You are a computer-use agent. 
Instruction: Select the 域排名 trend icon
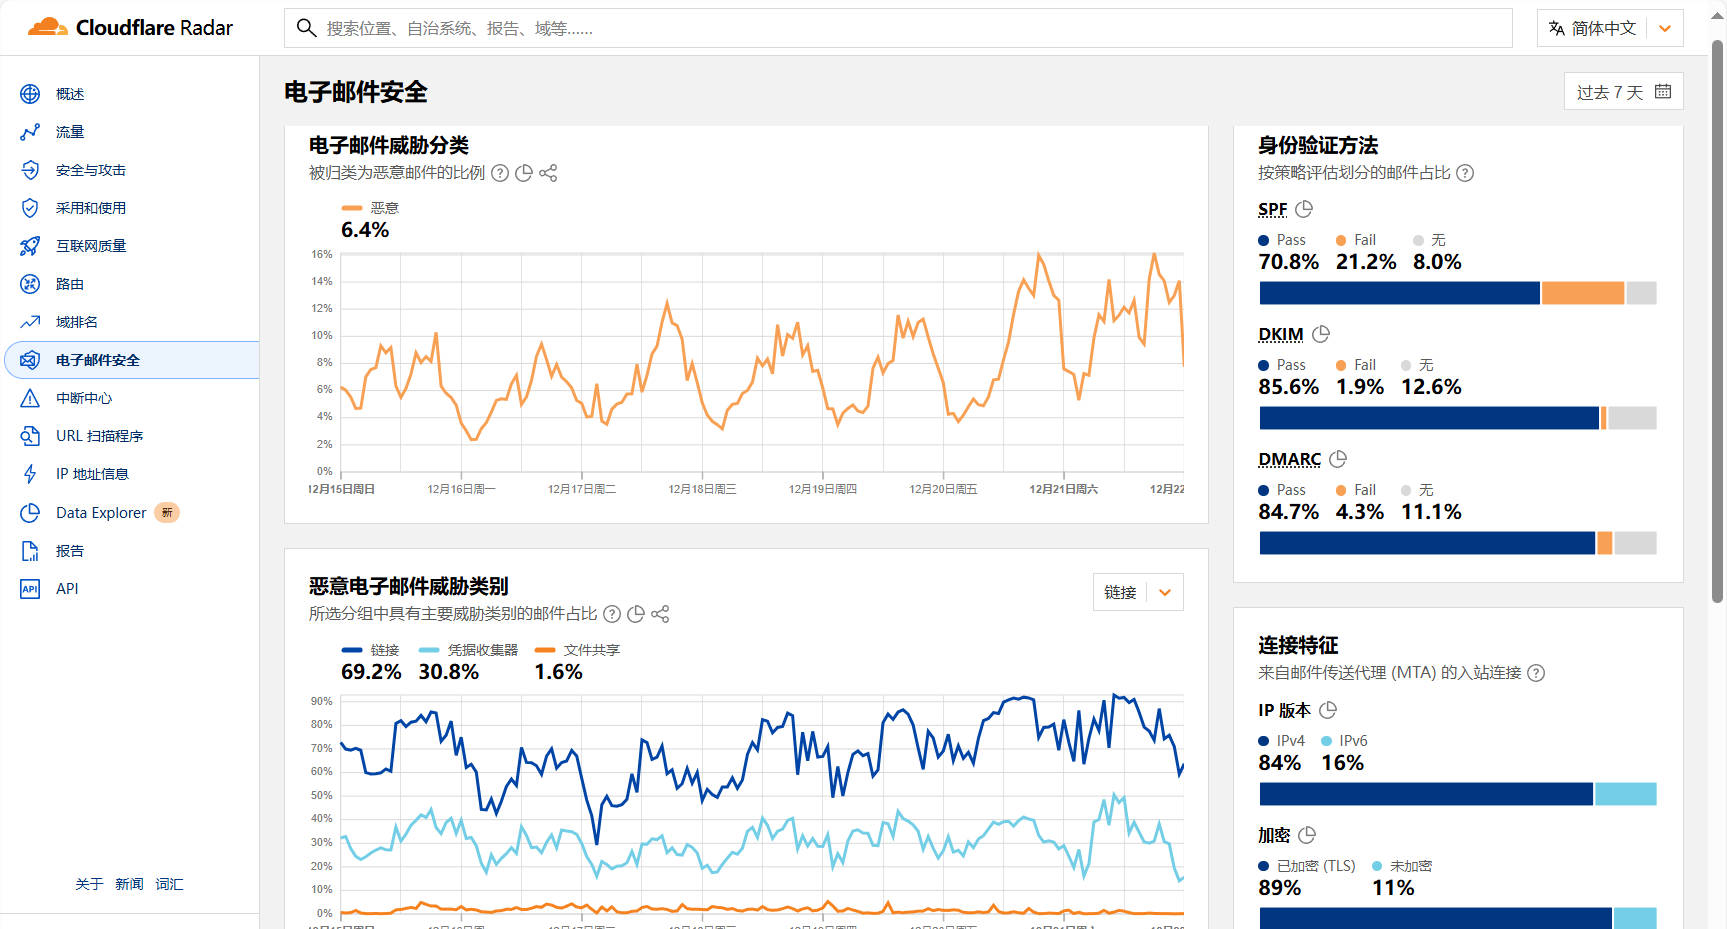pyautogui.click(x=30, y=322)
